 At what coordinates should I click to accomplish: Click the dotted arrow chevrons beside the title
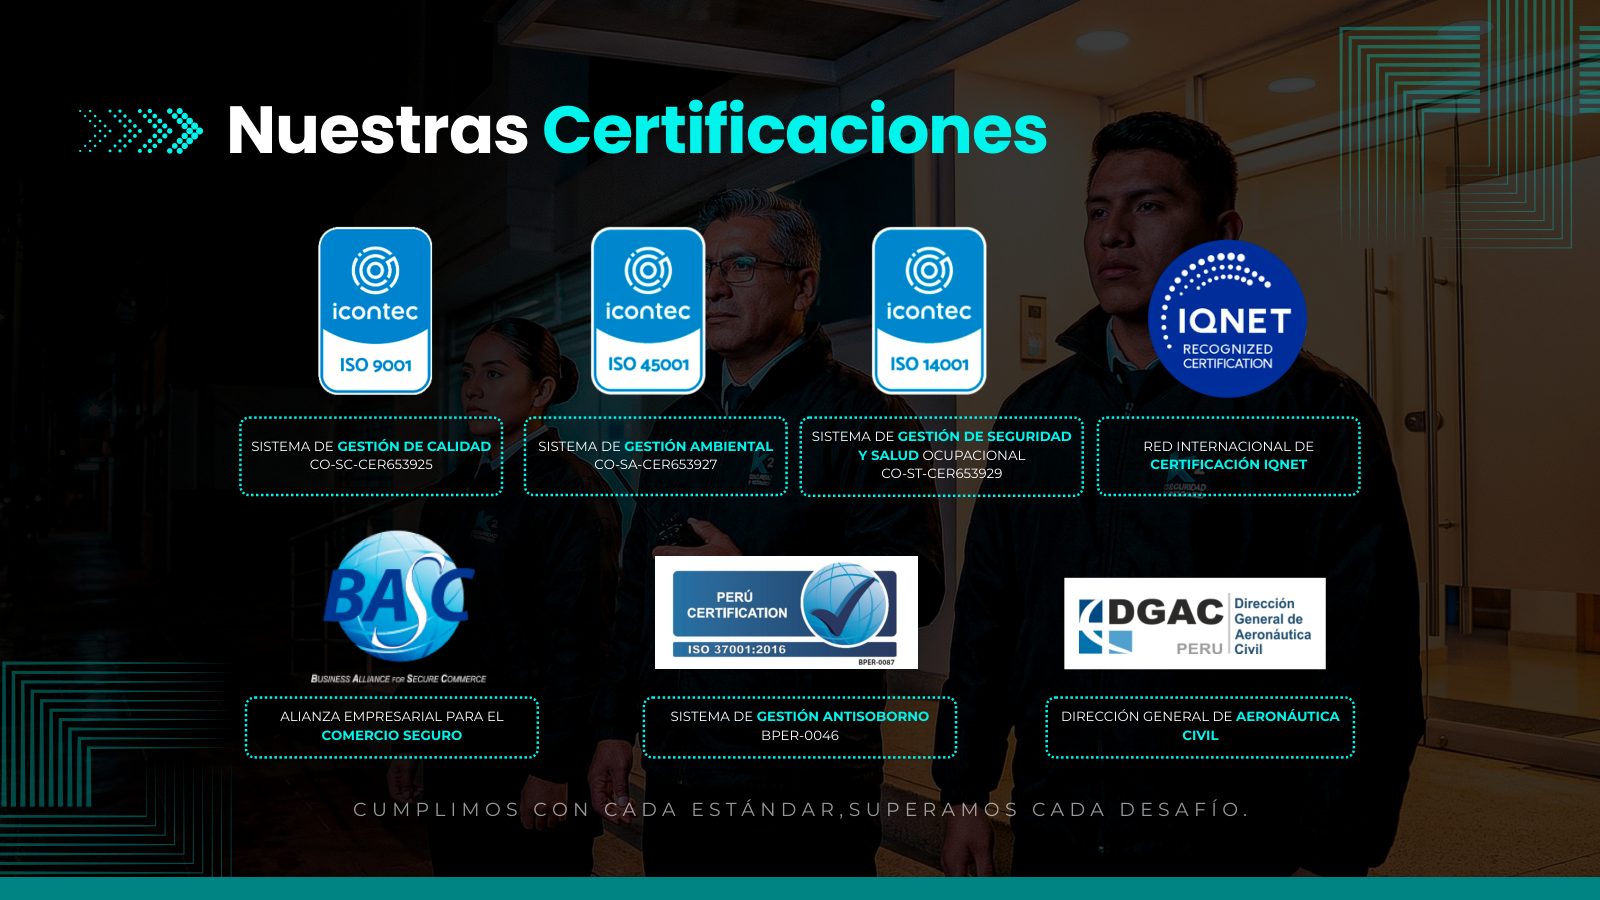(141, 130)
